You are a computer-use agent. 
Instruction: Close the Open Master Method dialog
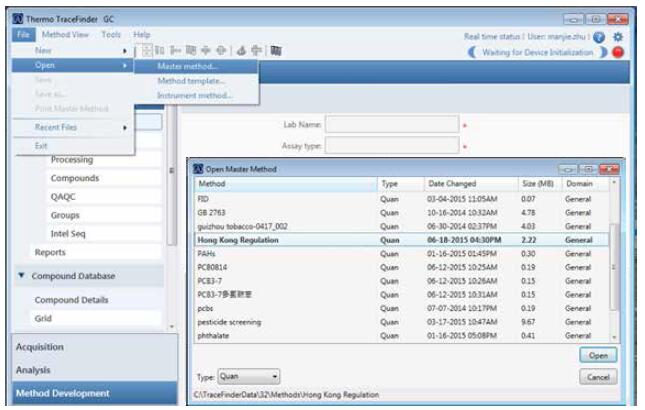[x=610, y=168]
